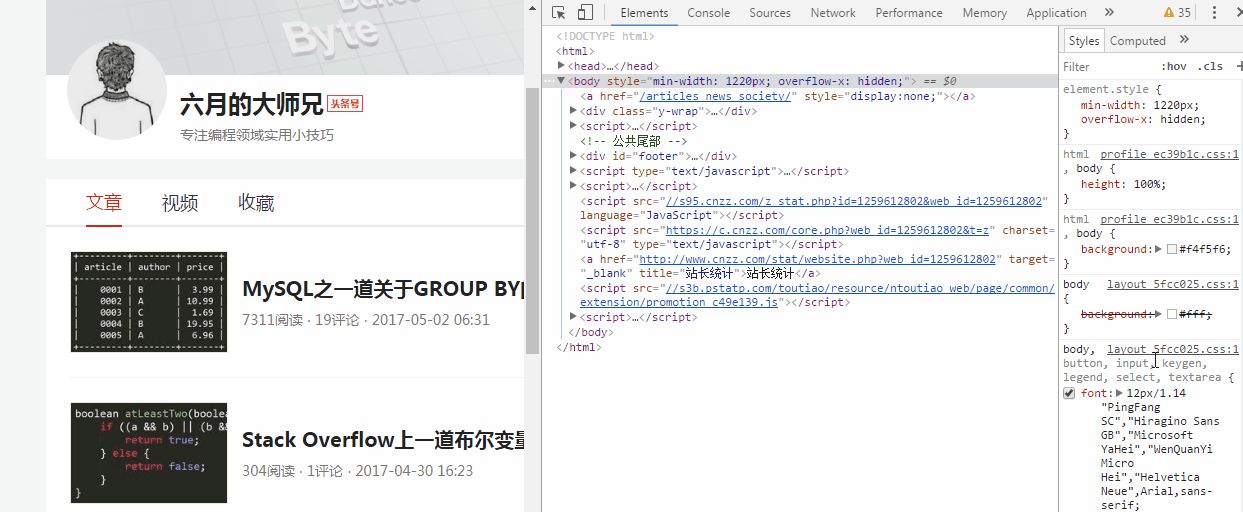
Task: Click the #f4f5f6 background color swatch
Action: [x=1172, y=249]
